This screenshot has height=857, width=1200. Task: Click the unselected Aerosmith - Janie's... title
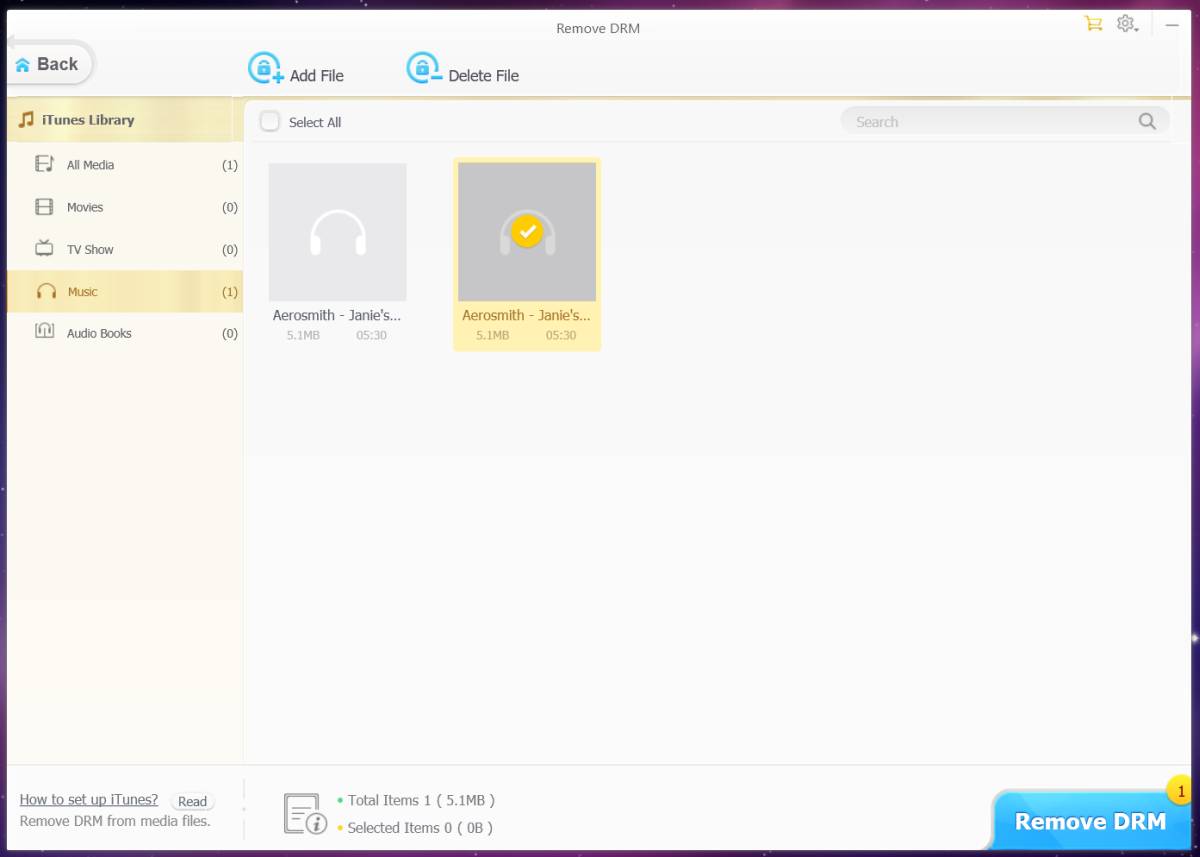337,315
